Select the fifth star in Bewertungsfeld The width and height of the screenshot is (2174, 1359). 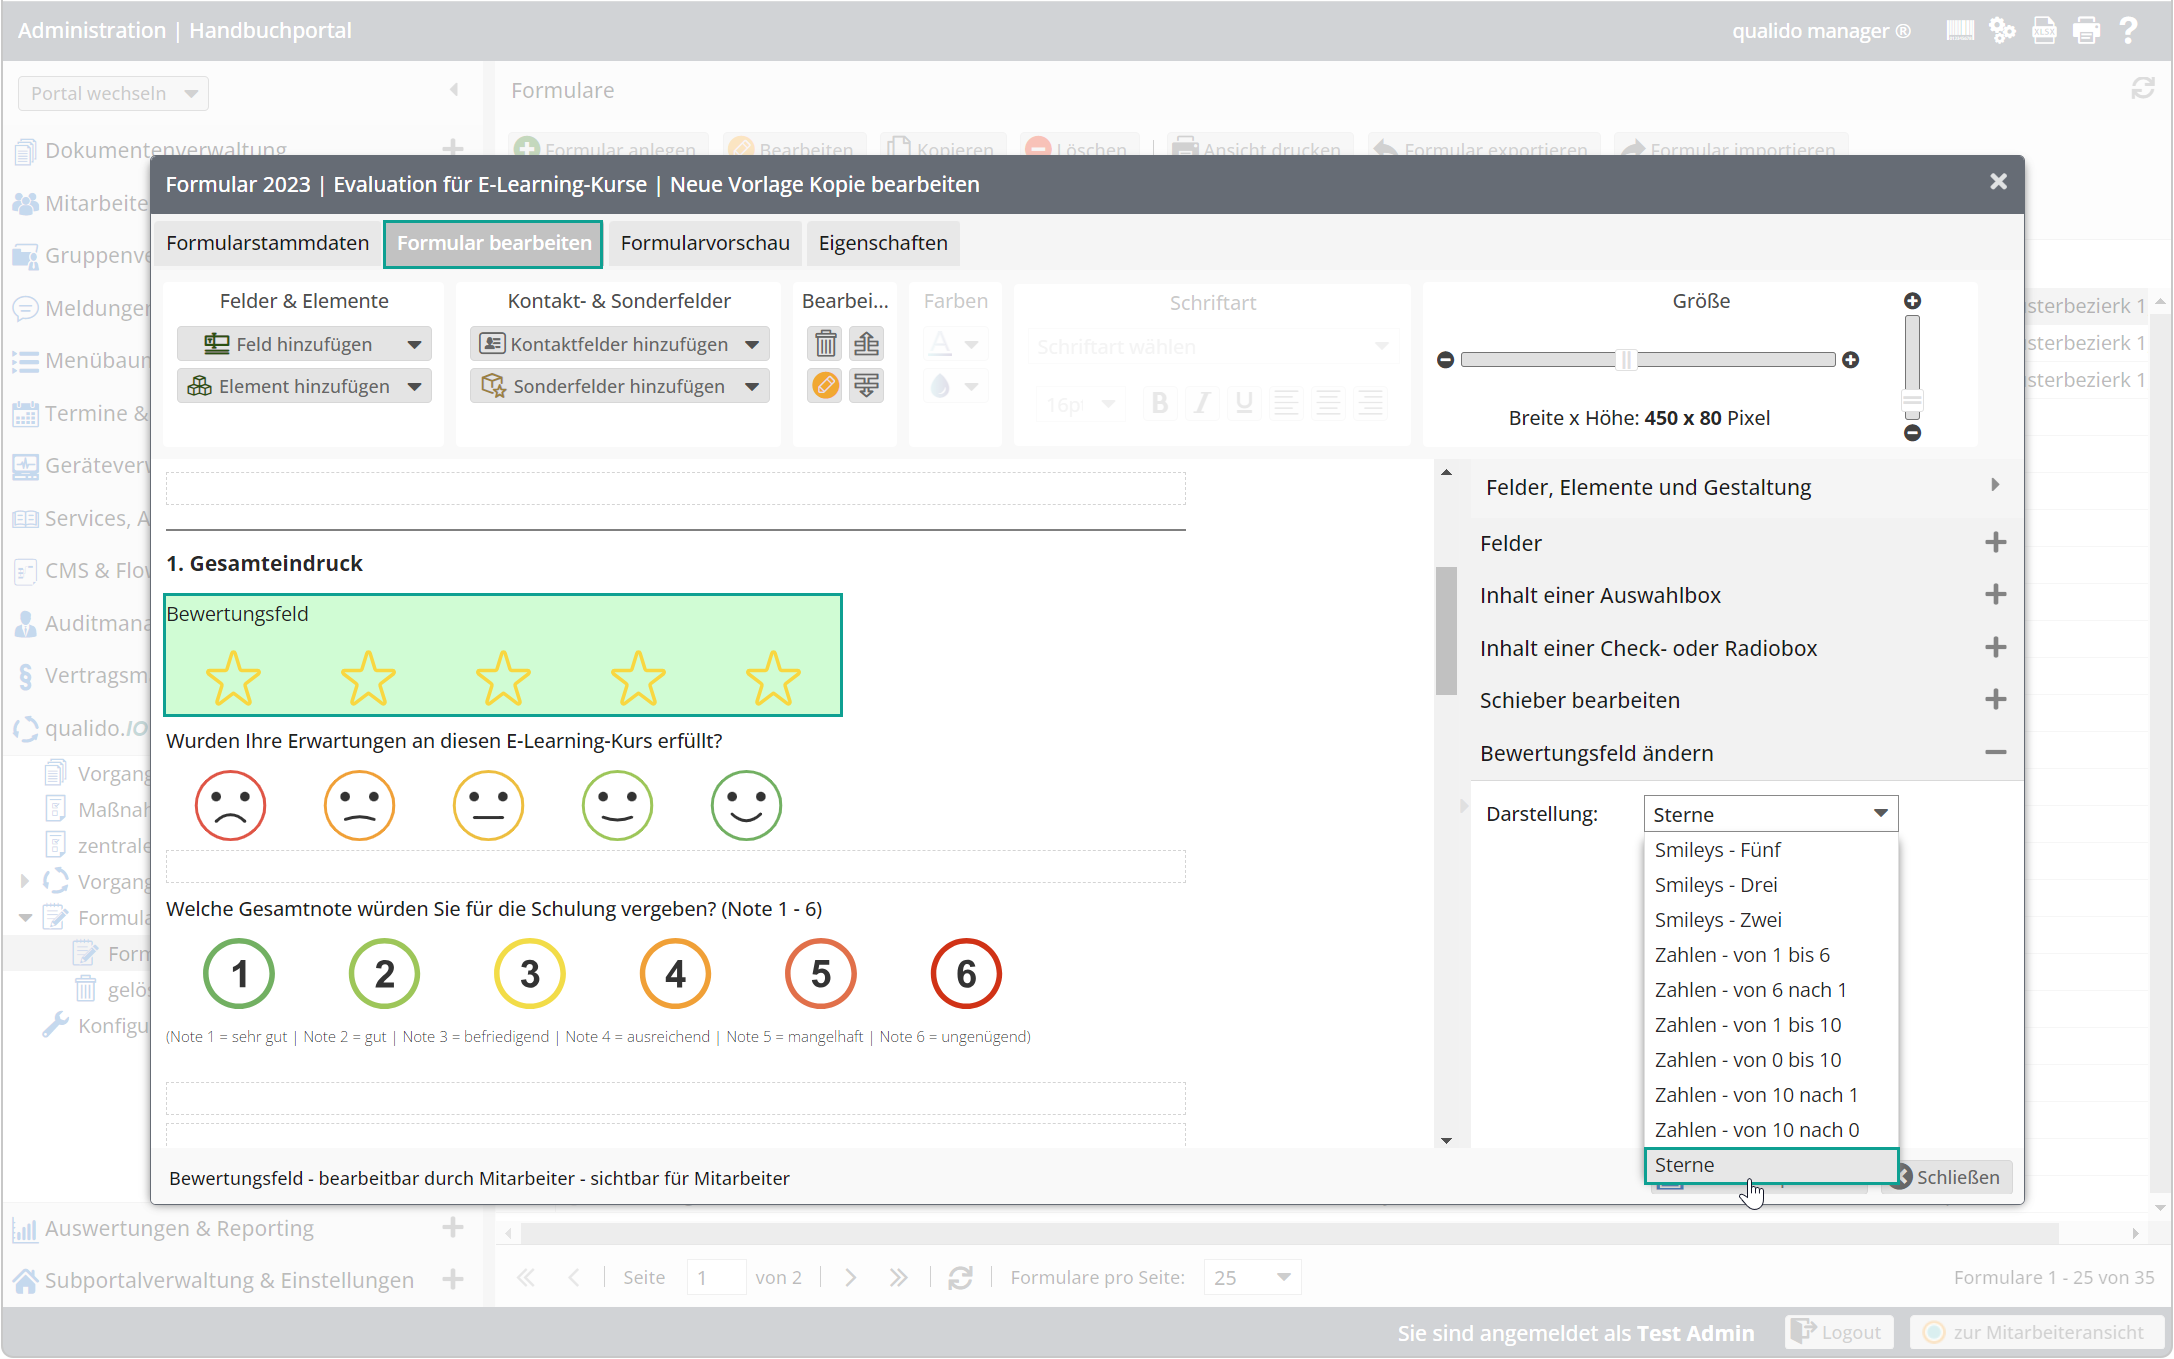coord(773,678)
